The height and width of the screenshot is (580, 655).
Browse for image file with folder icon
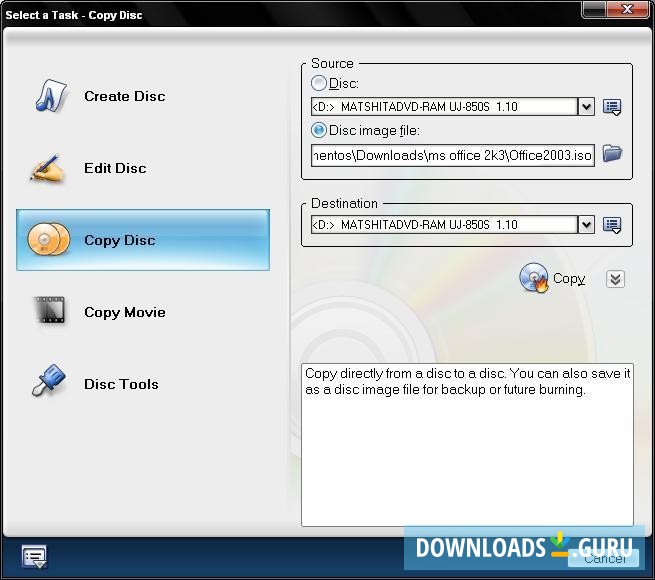tap(612, 154)
